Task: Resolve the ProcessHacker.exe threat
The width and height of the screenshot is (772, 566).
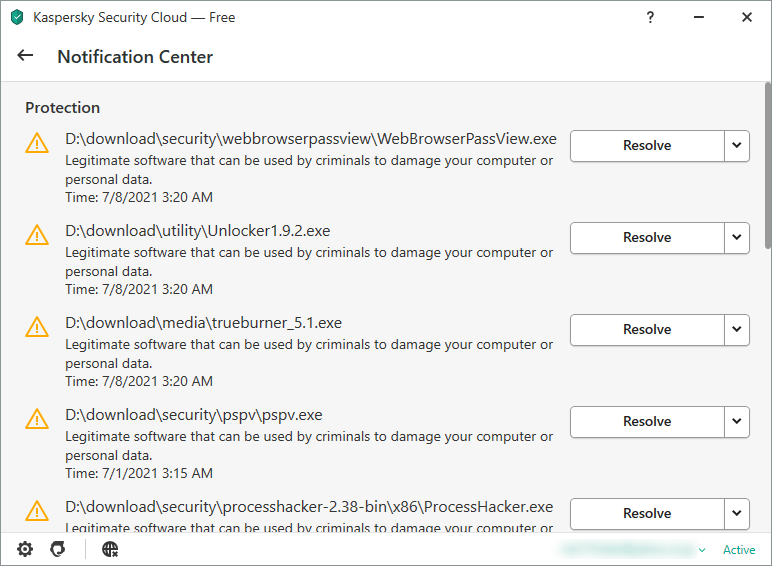Action: 647,514
